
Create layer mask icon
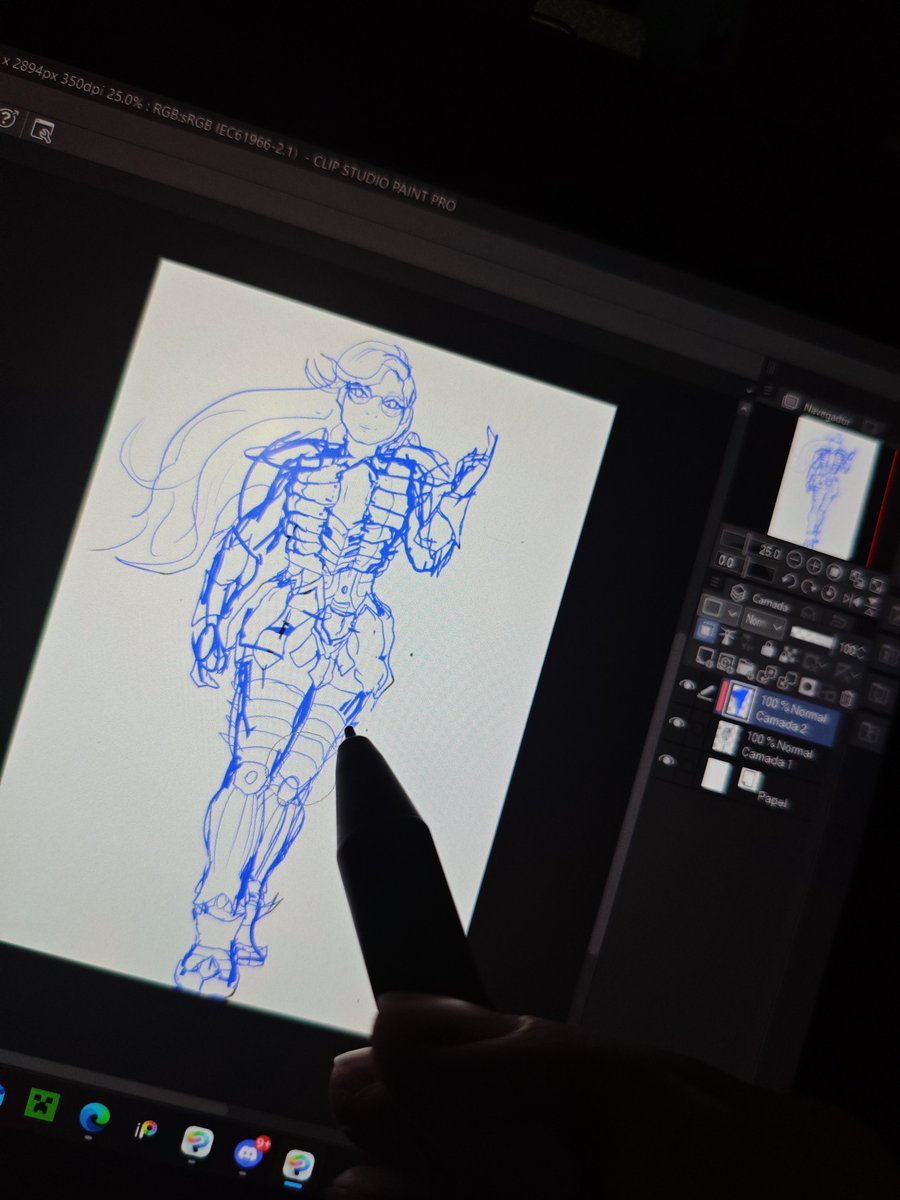click(808, 687)
